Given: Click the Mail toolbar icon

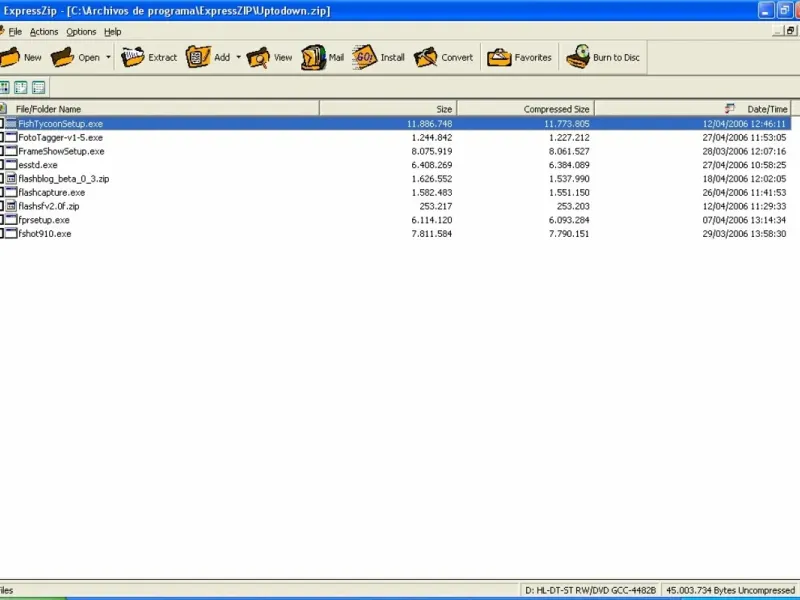Looking at the screenshot, I should pos(313,57).
